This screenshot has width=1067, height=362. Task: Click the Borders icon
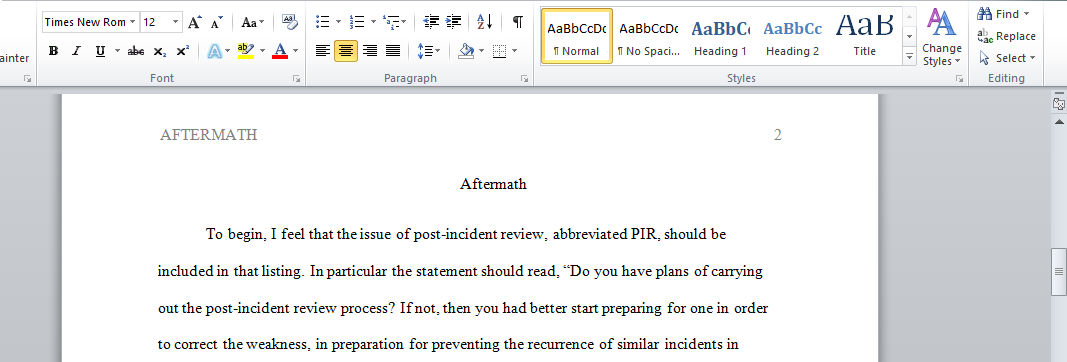499,50
